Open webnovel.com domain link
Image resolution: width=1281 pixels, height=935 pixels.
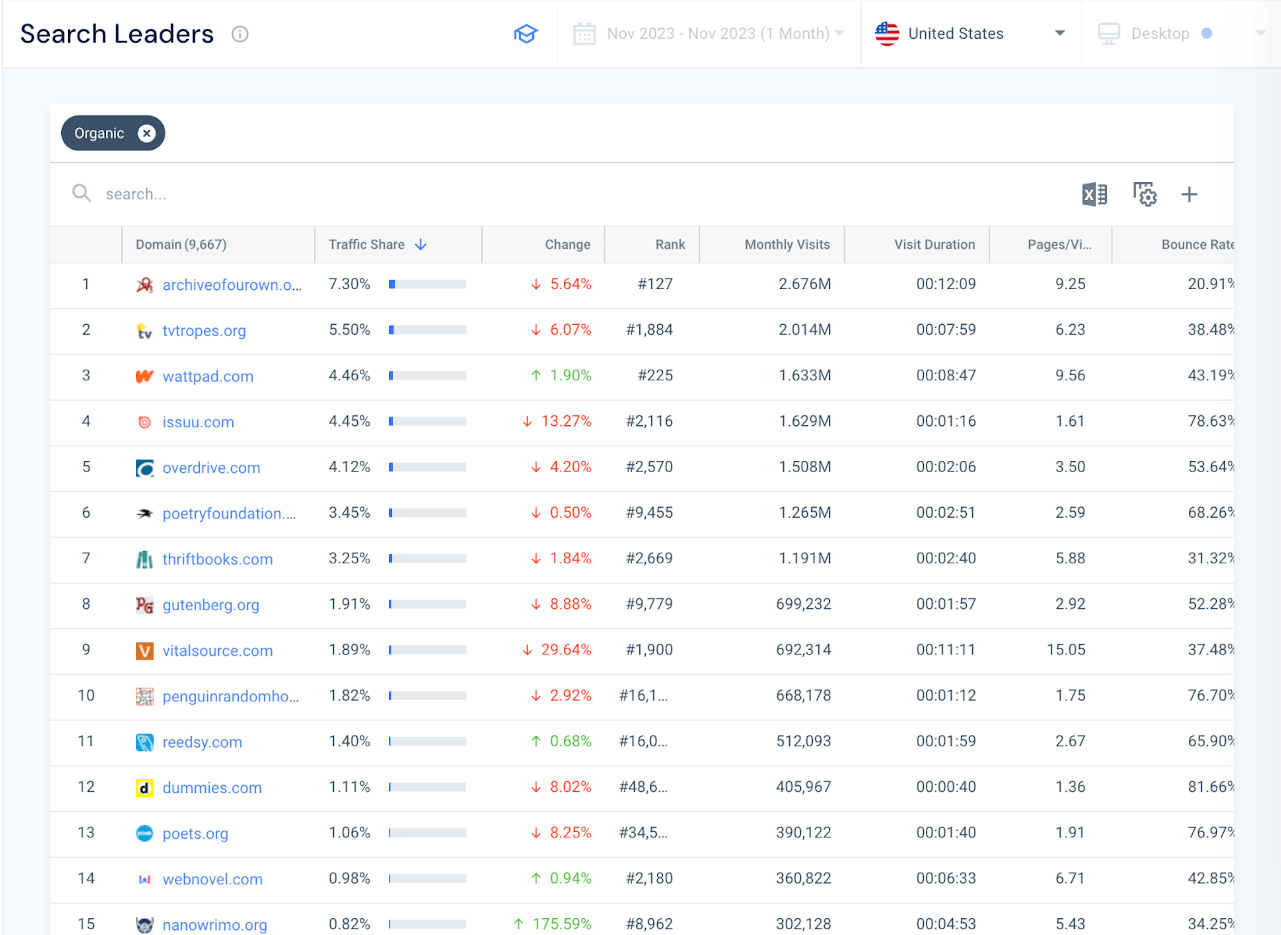pyautogui.click(x=212, y=879)
